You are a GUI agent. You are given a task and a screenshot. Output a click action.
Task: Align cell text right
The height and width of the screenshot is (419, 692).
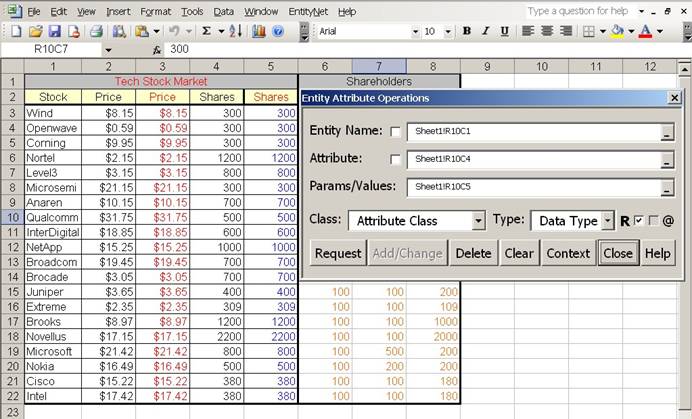tap(566, 31)
